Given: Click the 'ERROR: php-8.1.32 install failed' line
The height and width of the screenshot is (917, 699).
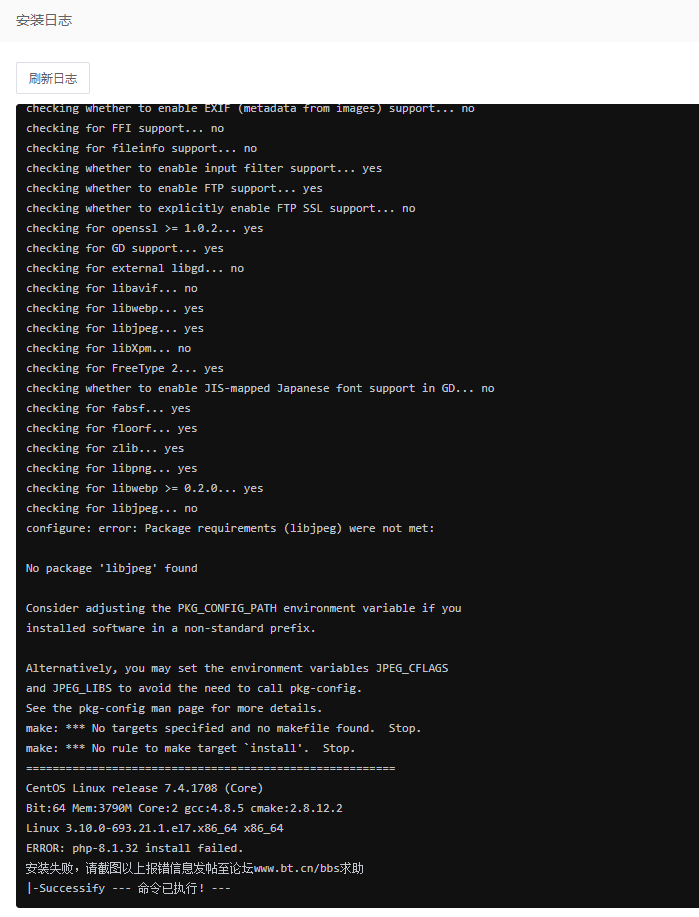Looking at the screenshot, I should [135, 848].
